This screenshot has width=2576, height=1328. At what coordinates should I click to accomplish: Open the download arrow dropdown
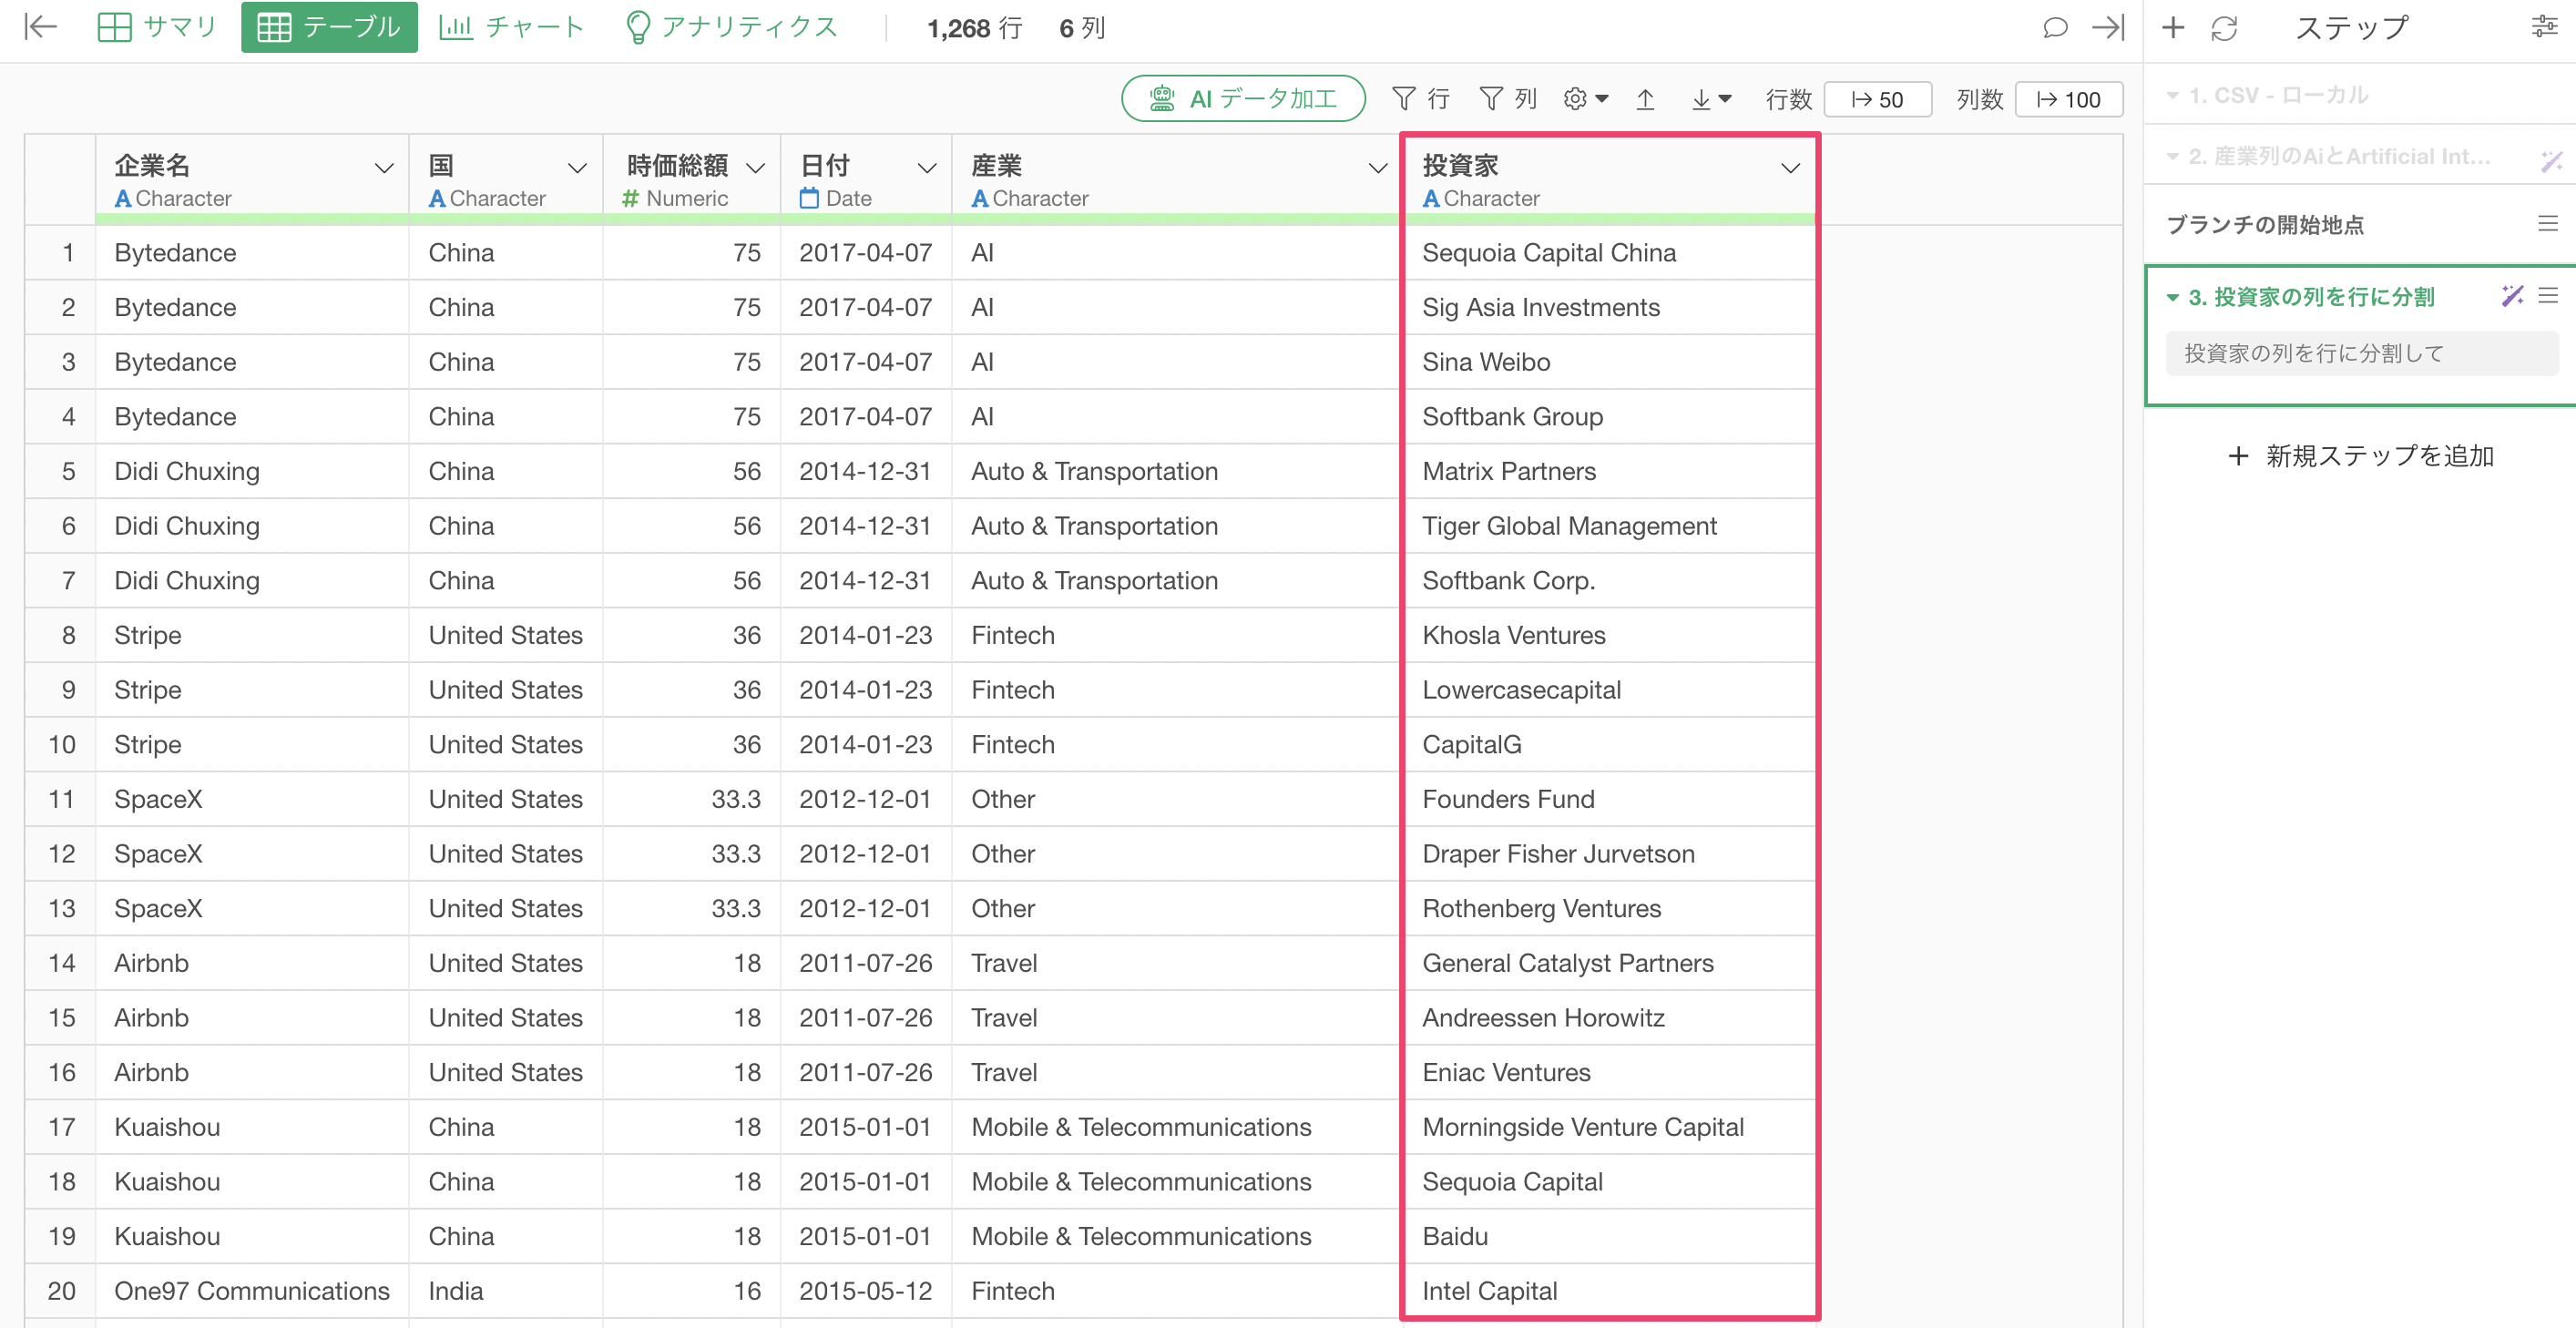1710,99
